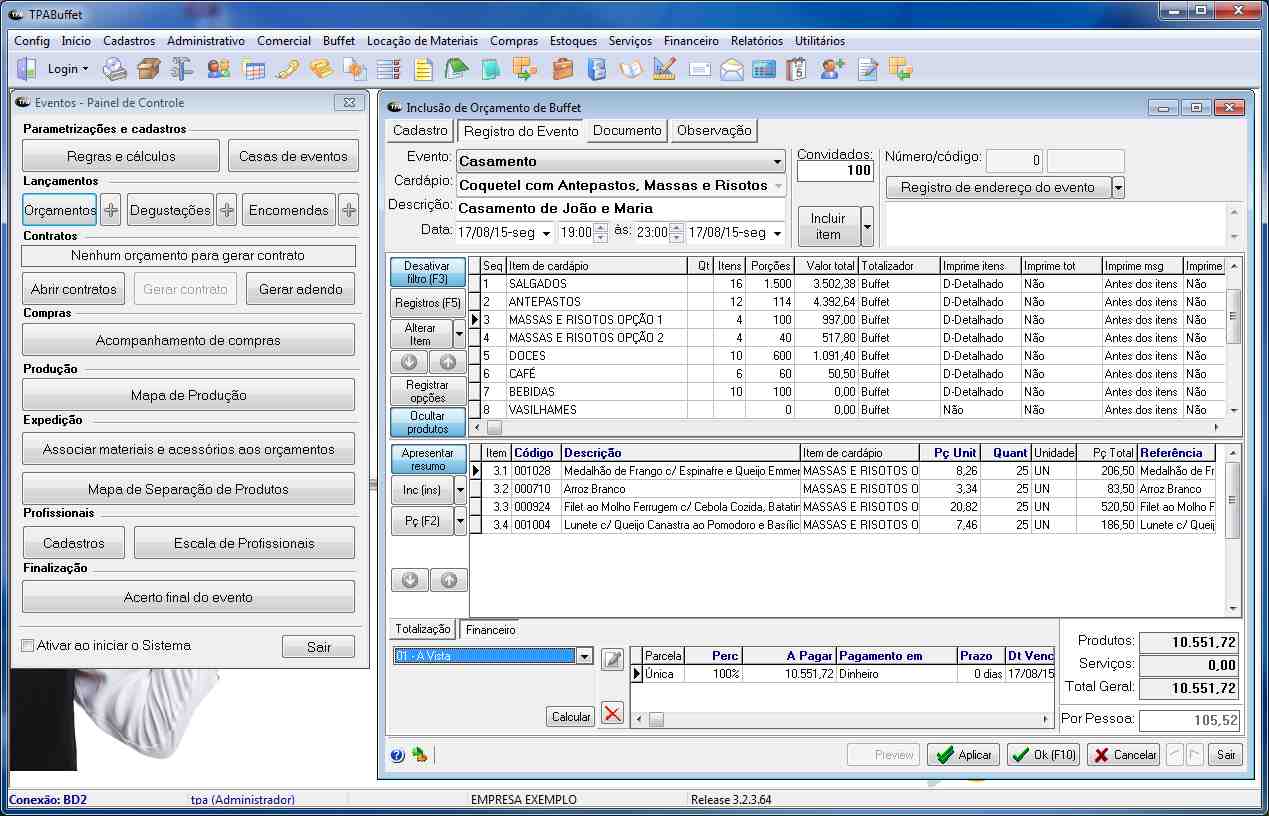This screenshot has width=1269, height=816.
Task: Click the calculator icon in main toolbar
Action: 765,69
